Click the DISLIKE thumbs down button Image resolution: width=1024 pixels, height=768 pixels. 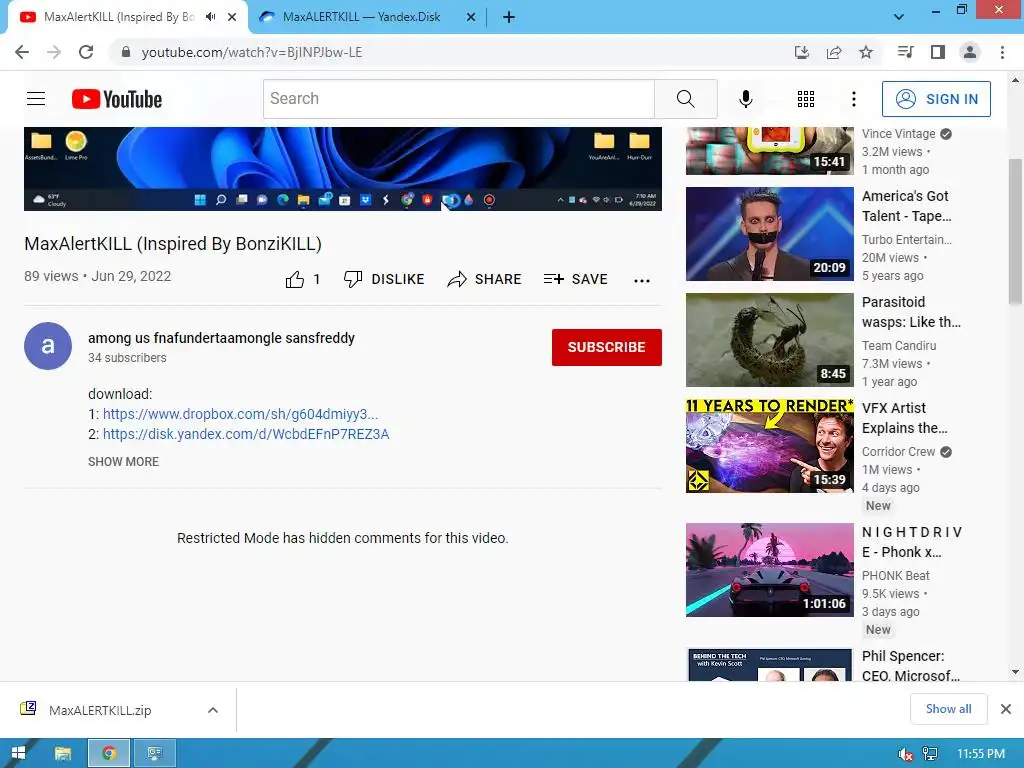pos(384,280)
